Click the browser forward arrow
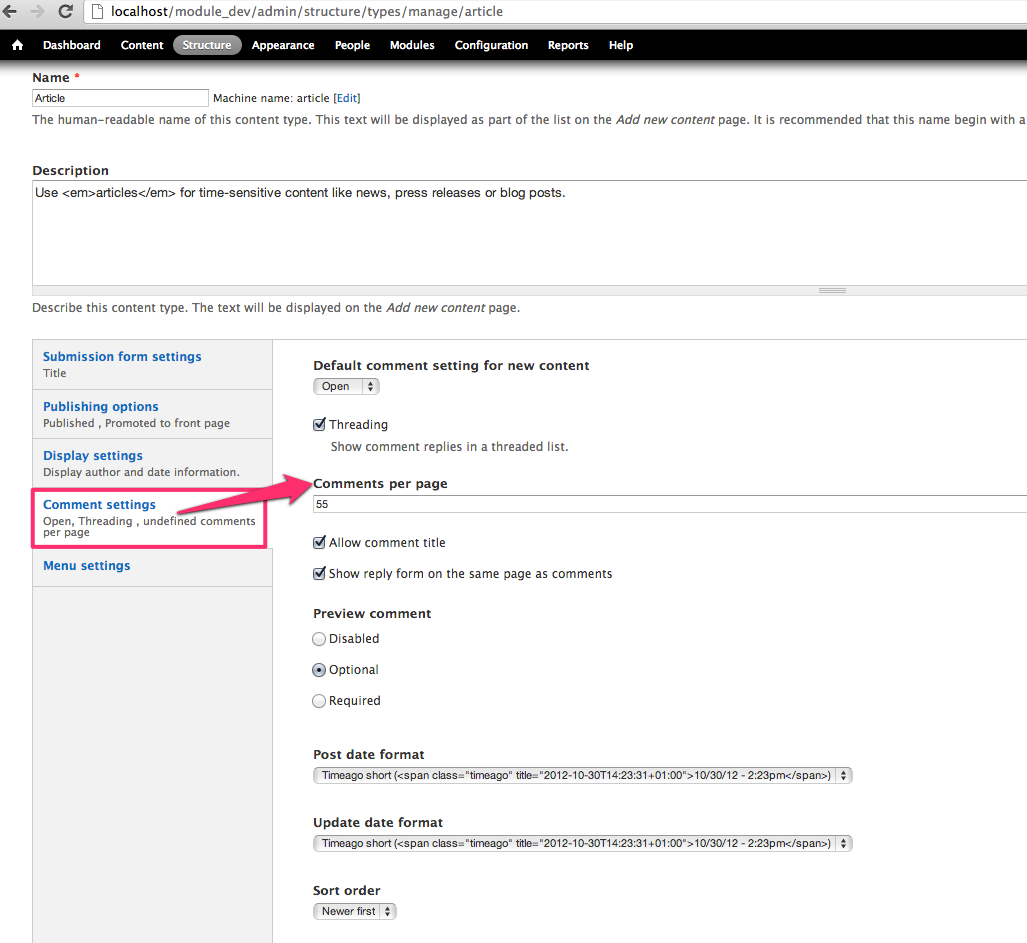Image resolution: width=1027 pixels, height=943 pixels. (37, 11)
